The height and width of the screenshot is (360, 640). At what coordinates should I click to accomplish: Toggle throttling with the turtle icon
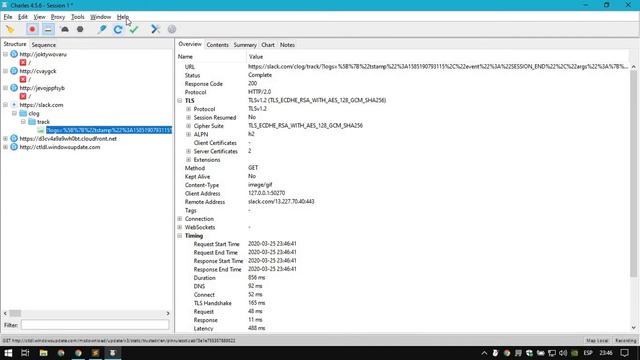point(64,29)
